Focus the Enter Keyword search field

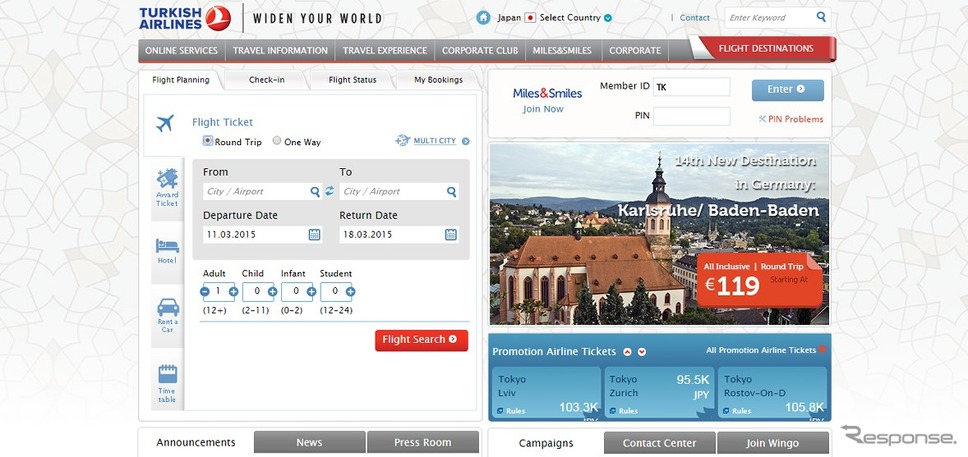(770, 17)
